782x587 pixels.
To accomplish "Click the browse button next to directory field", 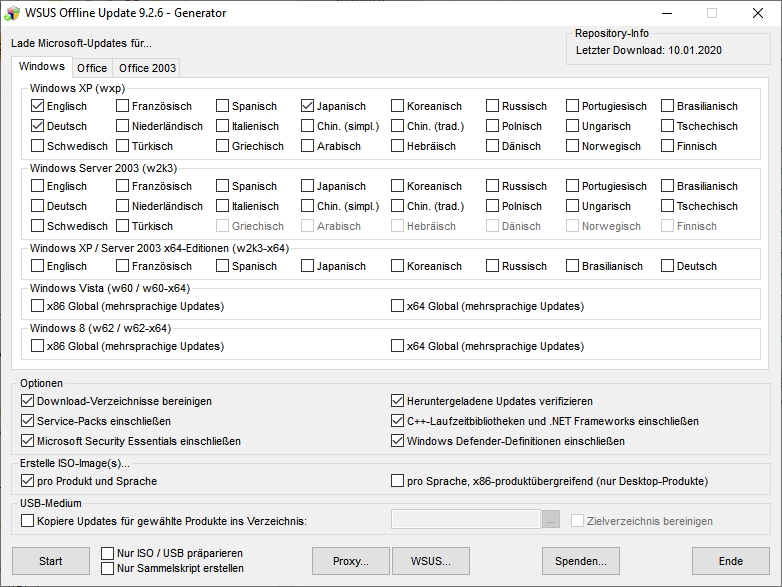I will pyautogui.click(x=551, y=519).
